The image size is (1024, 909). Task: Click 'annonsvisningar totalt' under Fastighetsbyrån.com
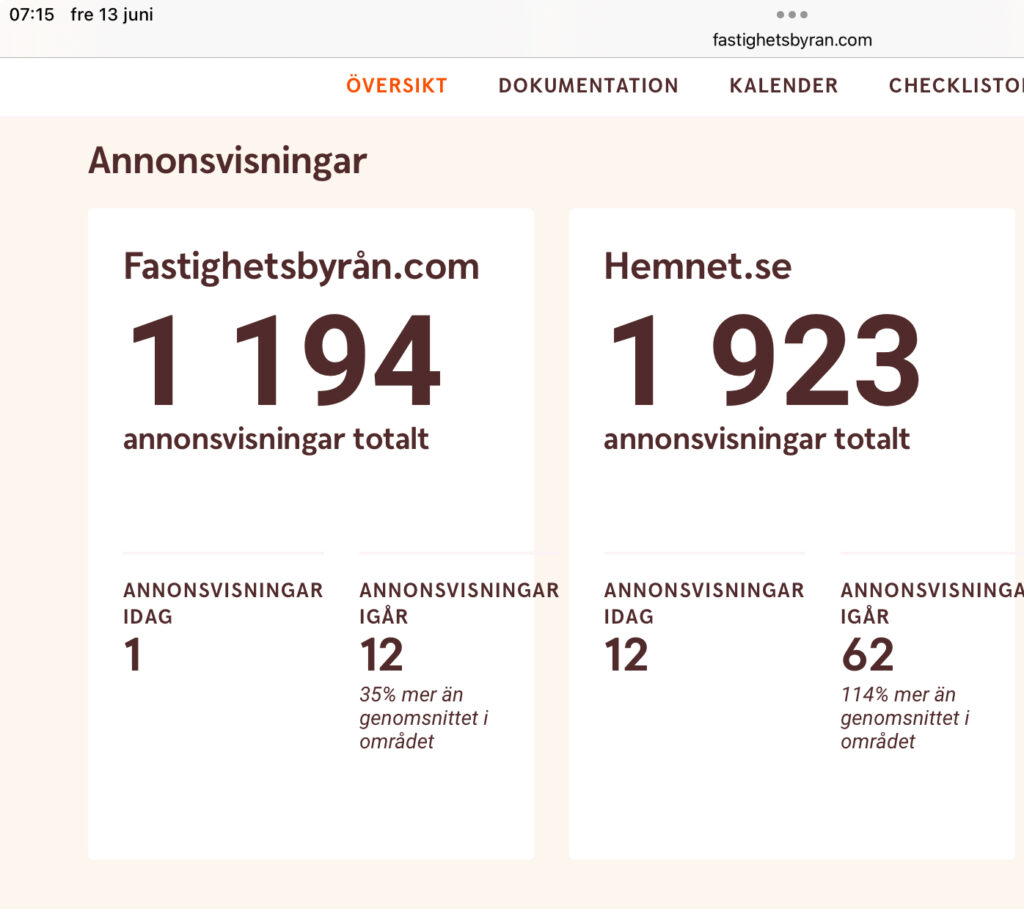click(x=276, y=439)
